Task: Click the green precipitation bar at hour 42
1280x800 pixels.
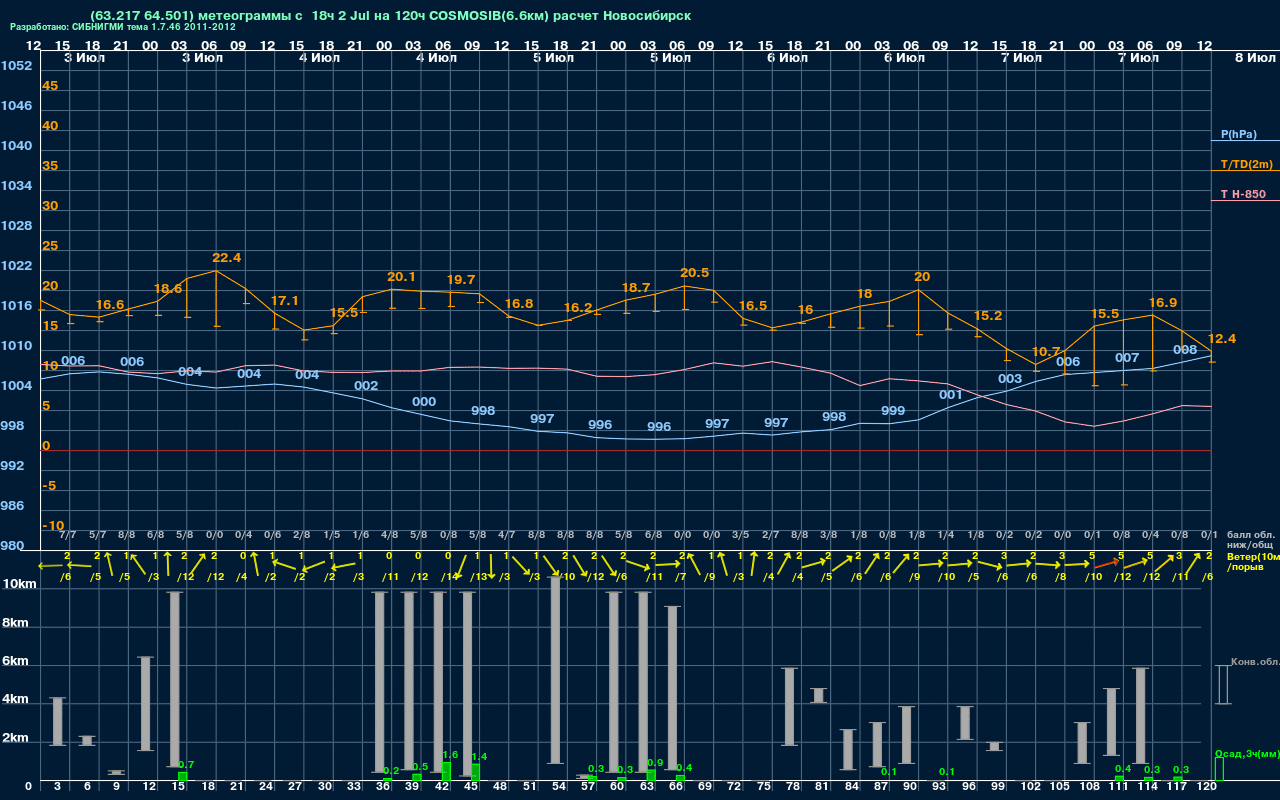Action: pos(446,771)
